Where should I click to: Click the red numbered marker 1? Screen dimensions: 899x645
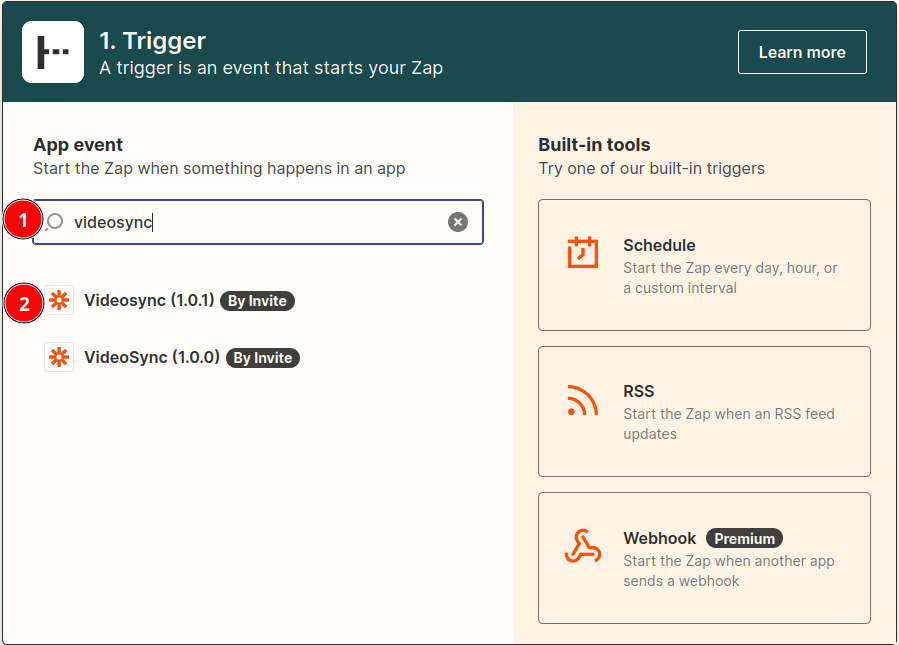[22, 220]
